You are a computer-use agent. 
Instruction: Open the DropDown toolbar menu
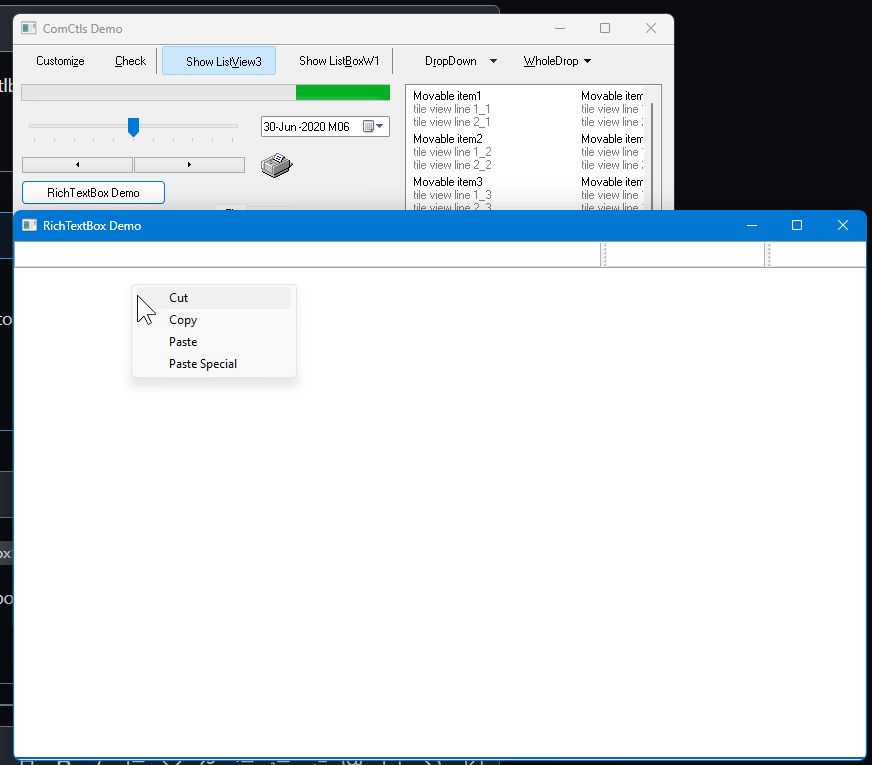coord(458,60)
